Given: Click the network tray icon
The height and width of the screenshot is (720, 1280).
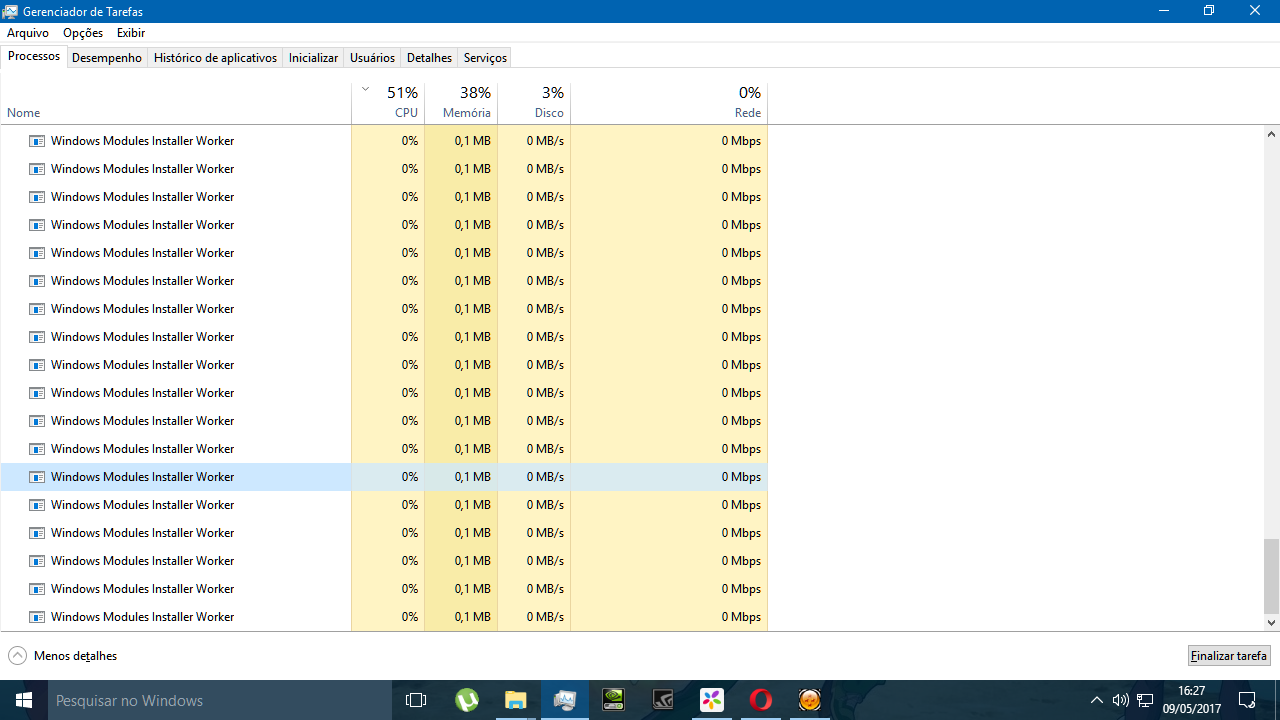Looking at the screenshot, I should (x=1146, y=700).
